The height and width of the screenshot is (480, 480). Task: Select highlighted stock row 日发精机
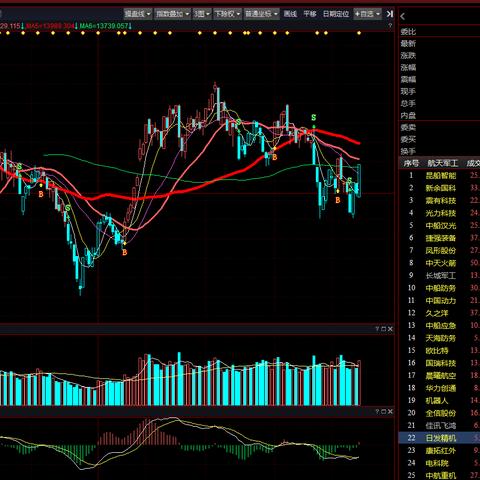439,438
